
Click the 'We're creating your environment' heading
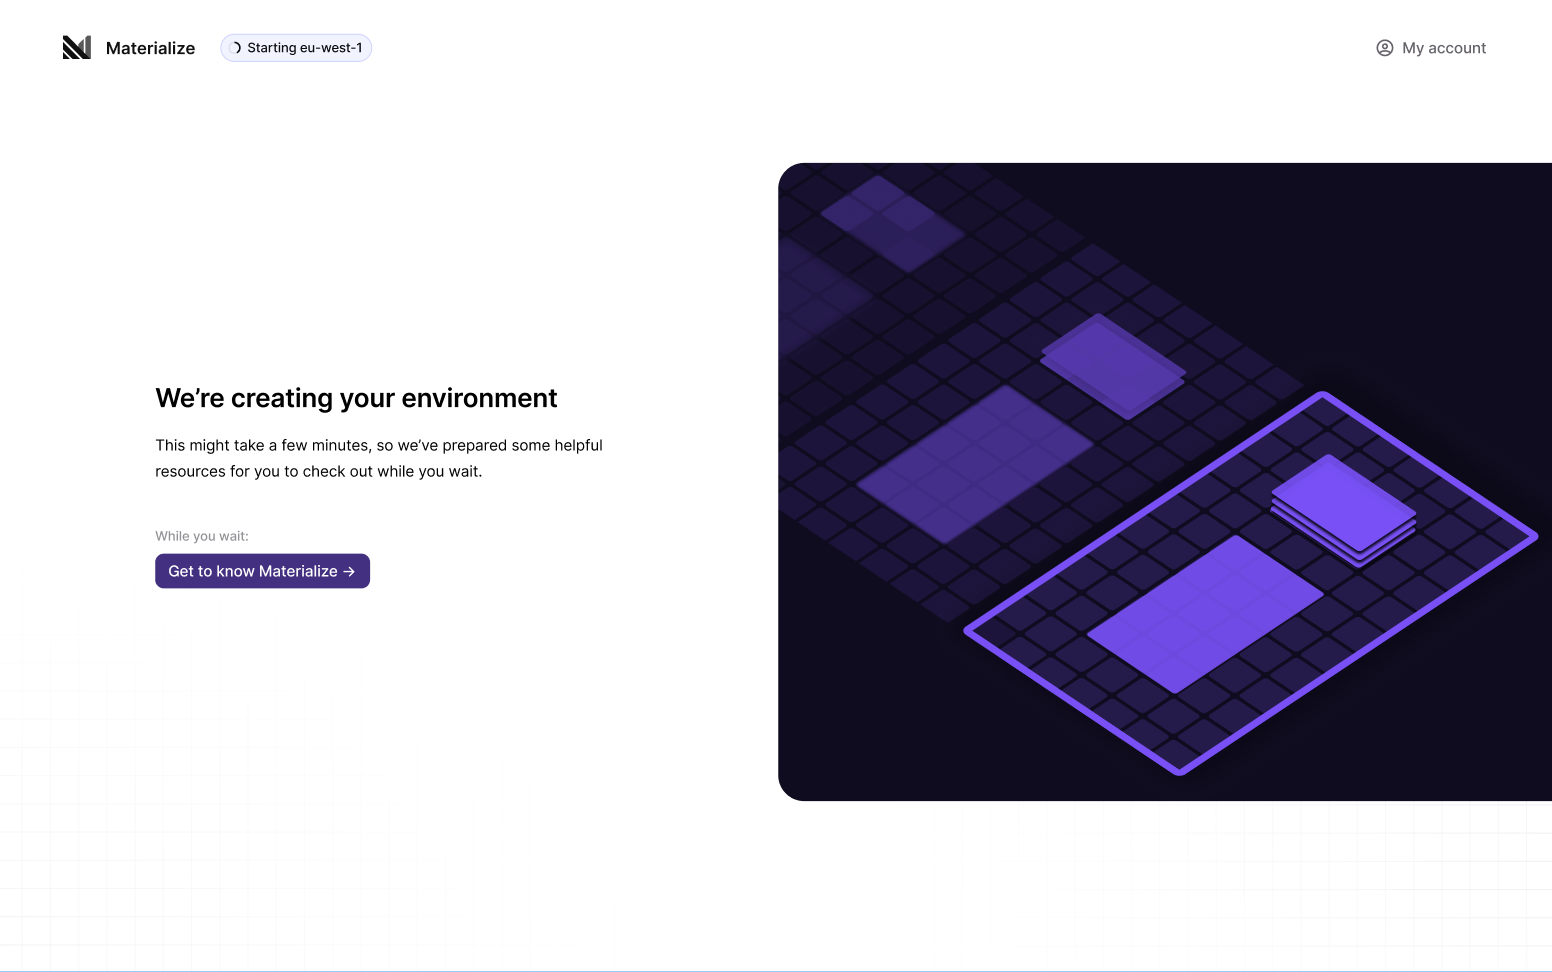(356, 398)
